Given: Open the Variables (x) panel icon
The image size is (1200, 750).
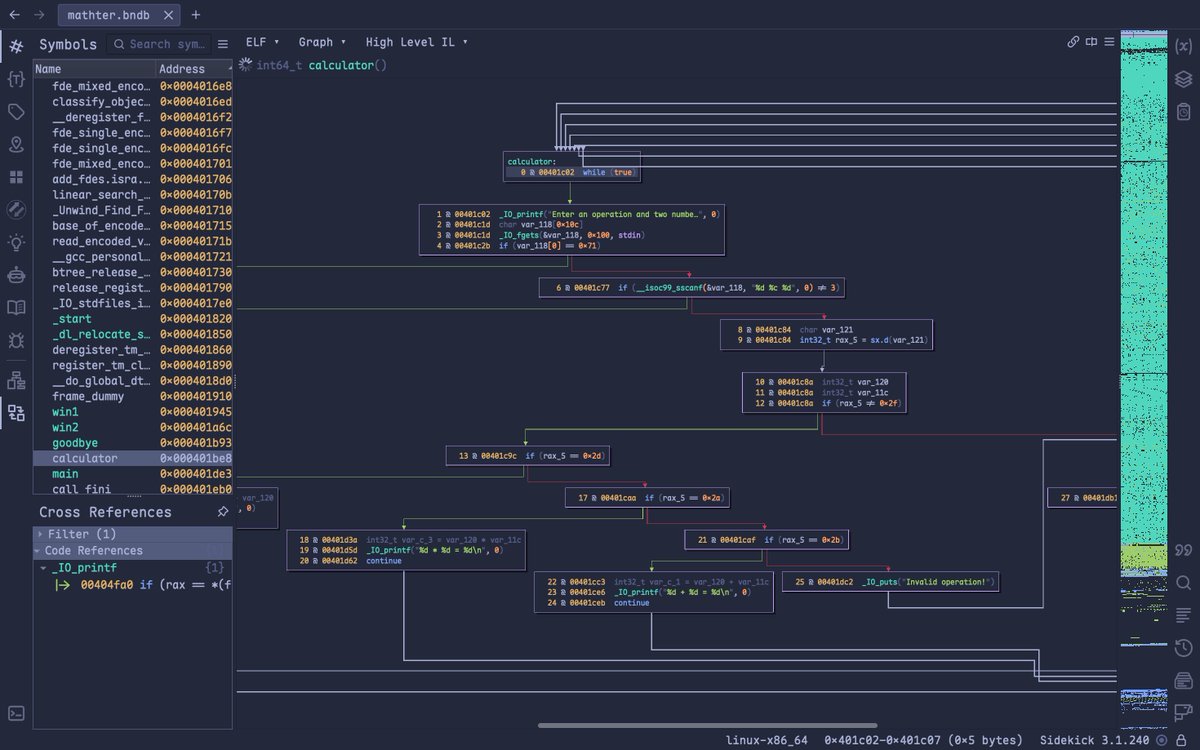Looking at the screenshot, I should (x=1183, y=46).
